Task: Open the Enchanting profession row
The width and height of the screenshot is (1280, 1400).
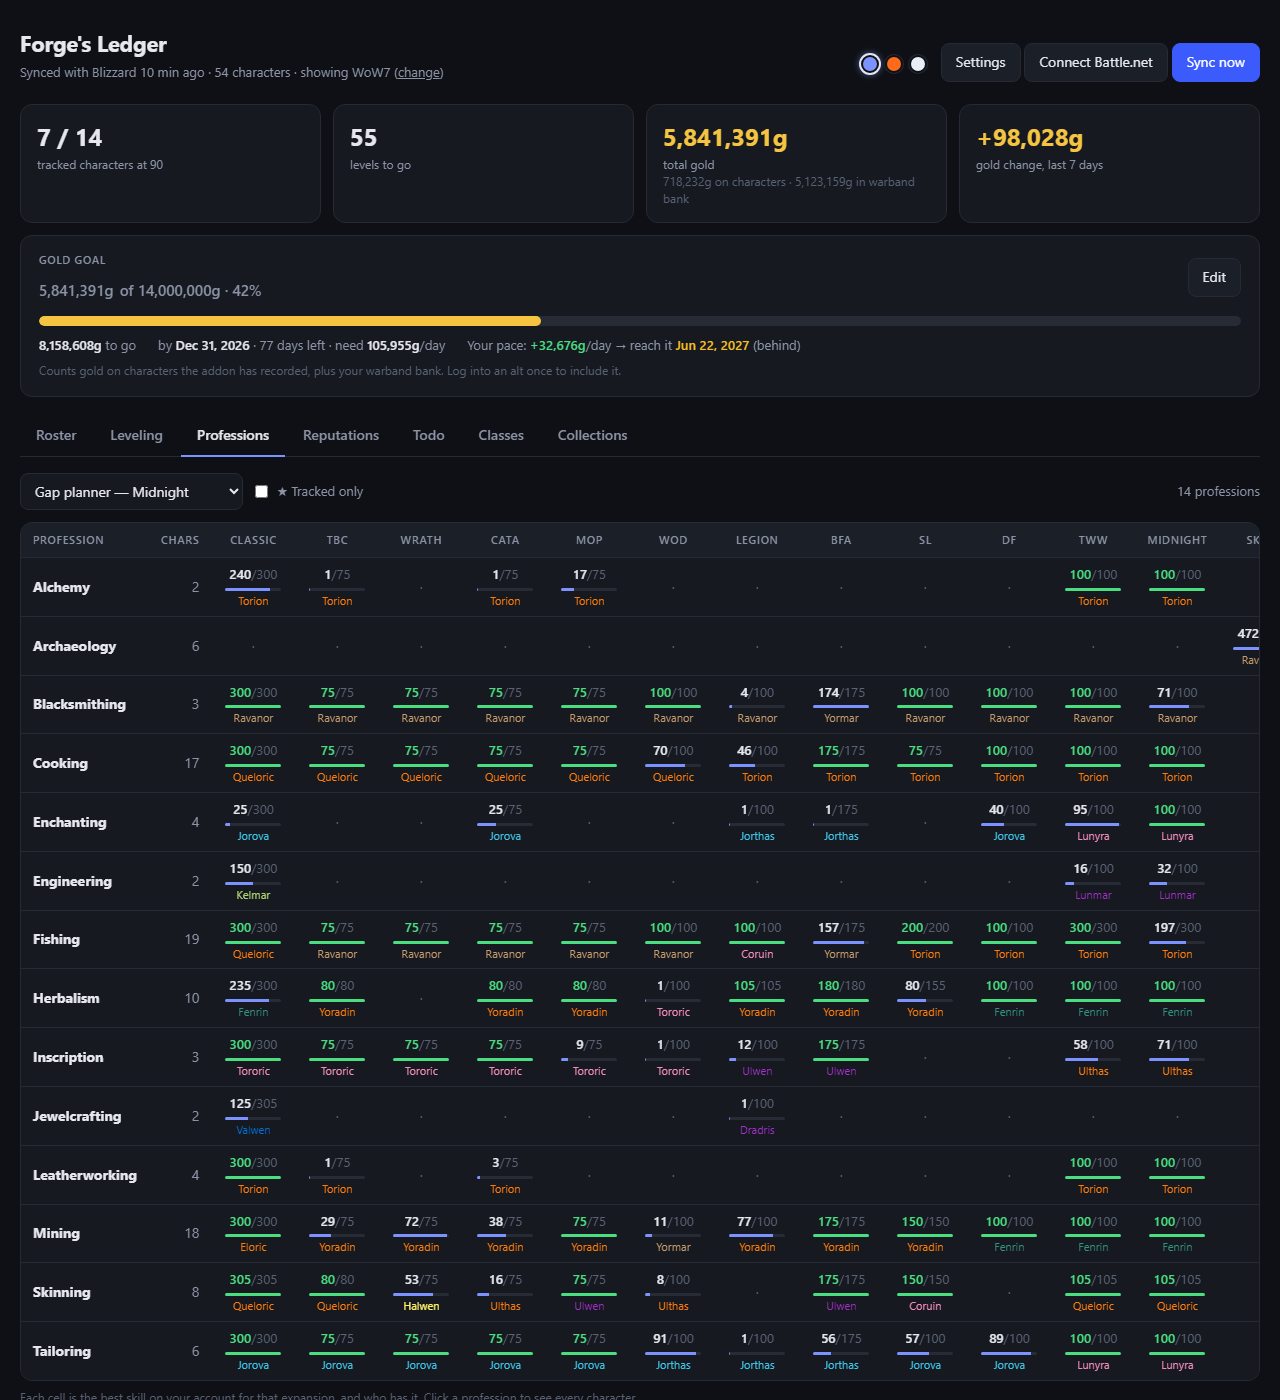Action: point(640,822)
